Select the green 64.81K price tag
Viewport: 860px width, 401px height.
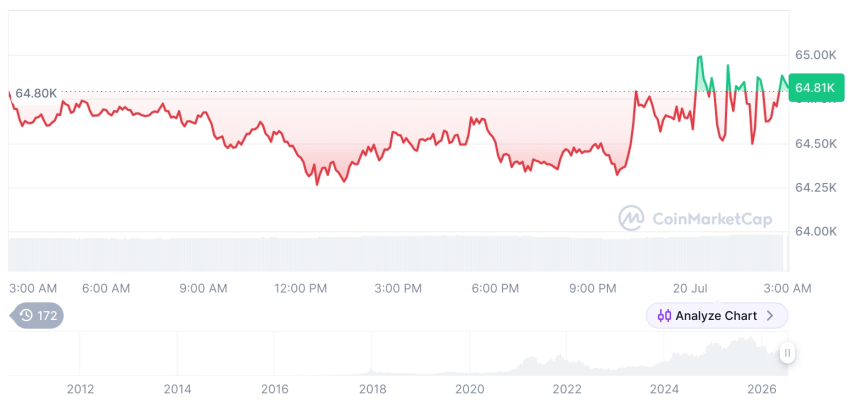coord(816,87)
